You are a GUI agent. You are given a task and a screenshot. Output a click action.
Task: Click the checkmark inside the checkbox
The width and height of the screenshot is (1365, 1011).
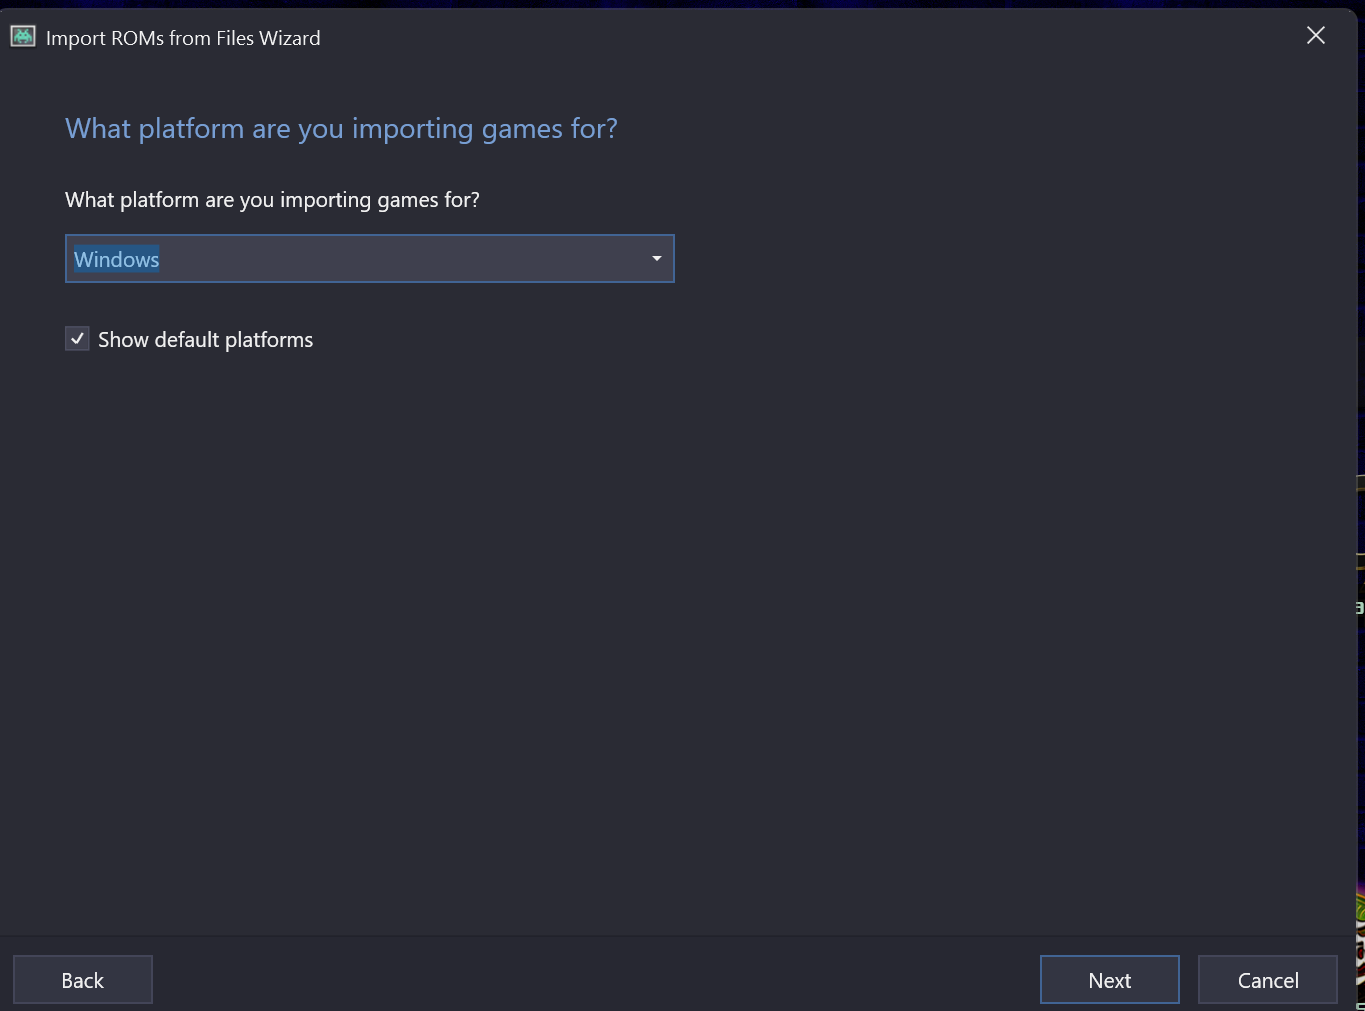[x=77, y=339]
